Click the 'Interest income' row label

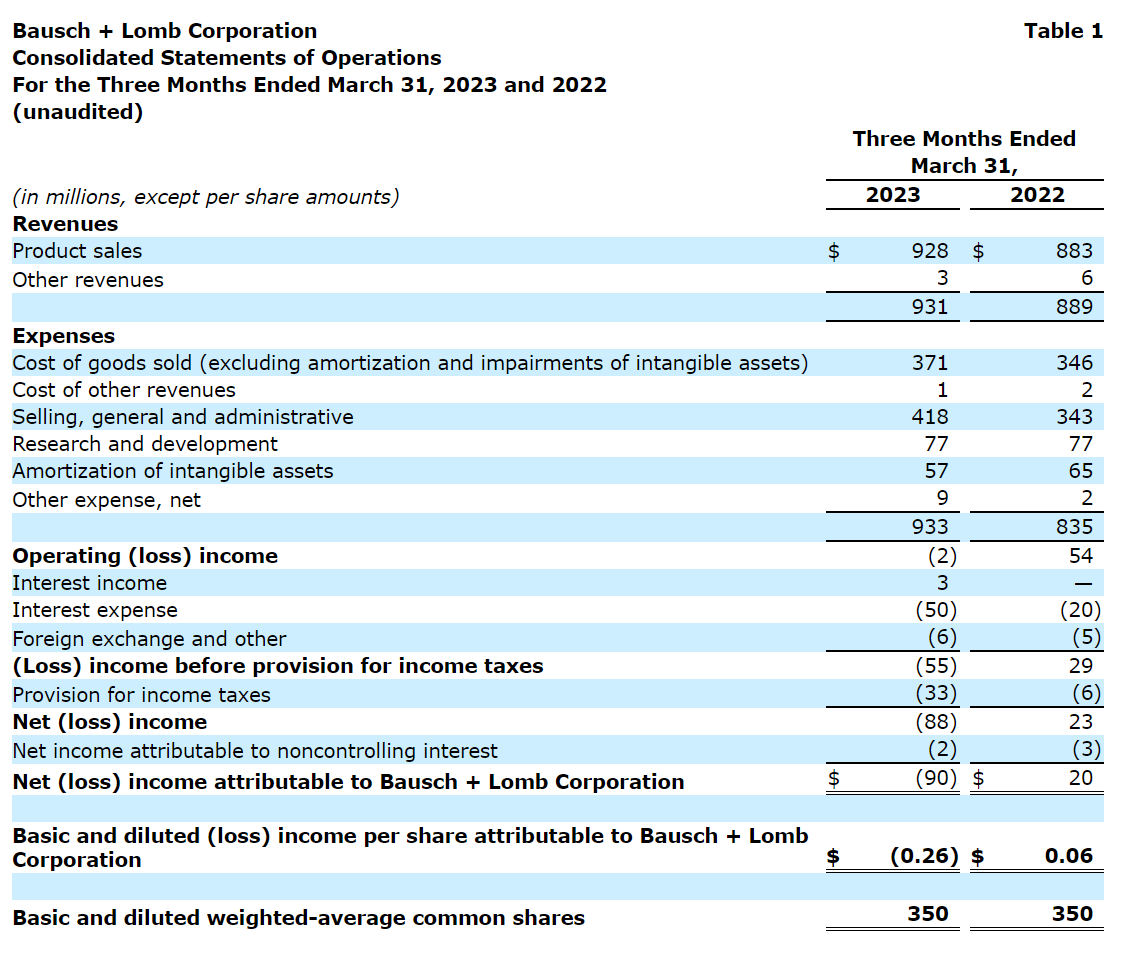pyautogui.click(x=90, y=583)
